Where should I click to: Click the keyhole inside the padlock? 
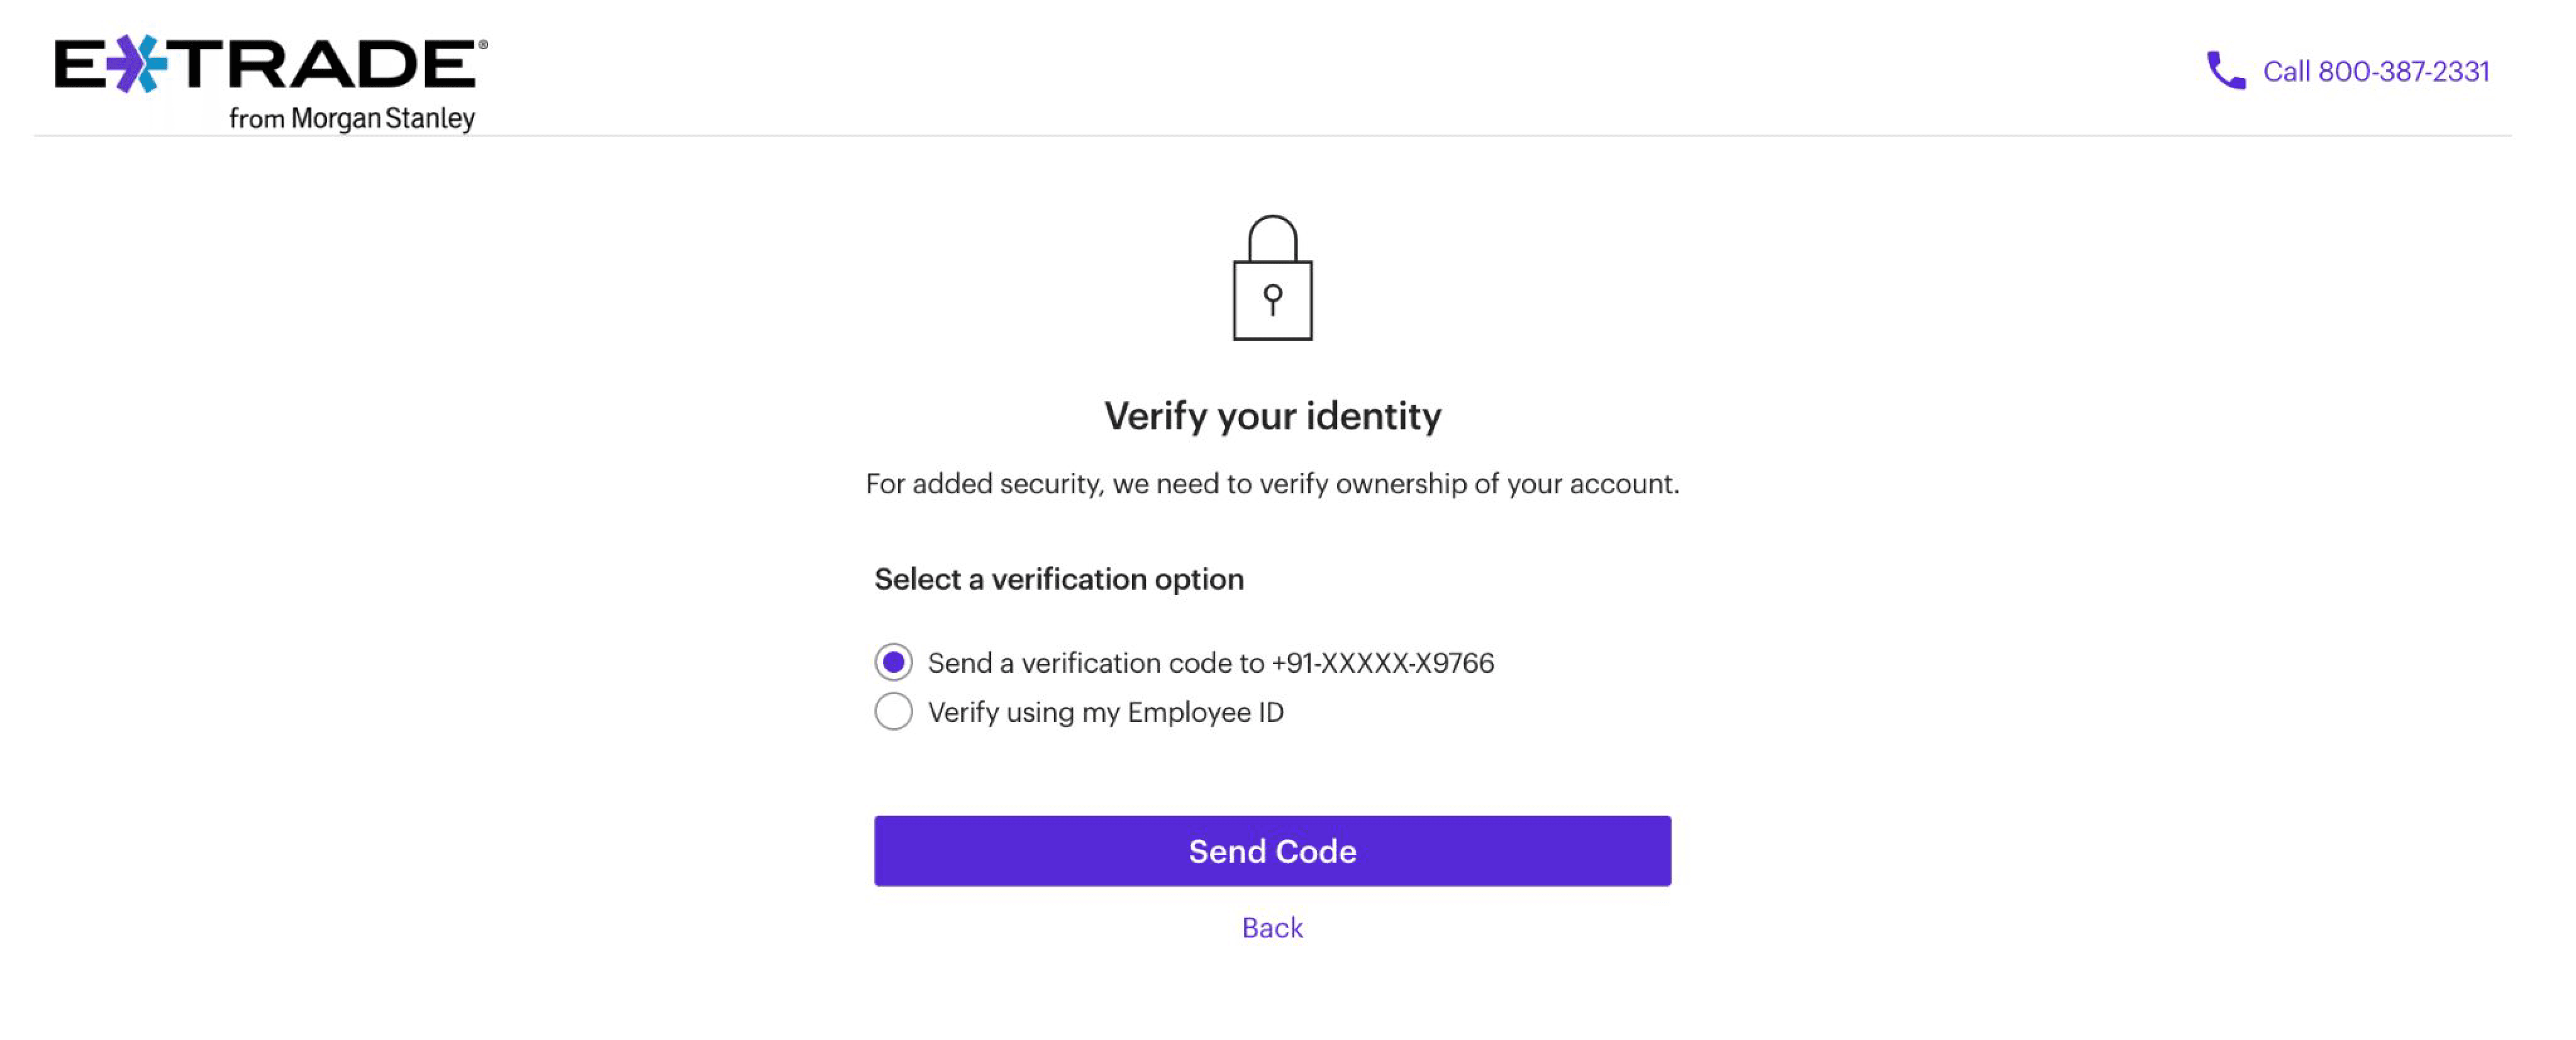click(1272, 298)
